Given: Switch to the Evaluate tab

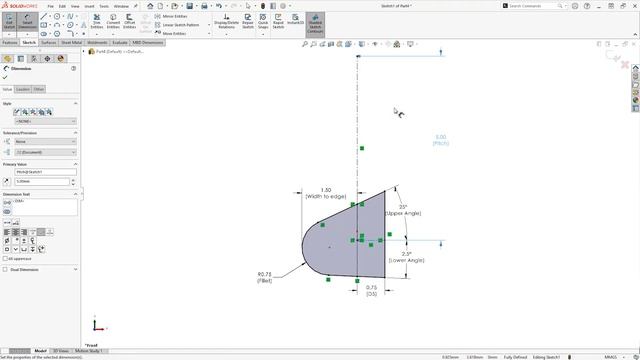Looking at the screenshot, I should (x=120, y=42).
